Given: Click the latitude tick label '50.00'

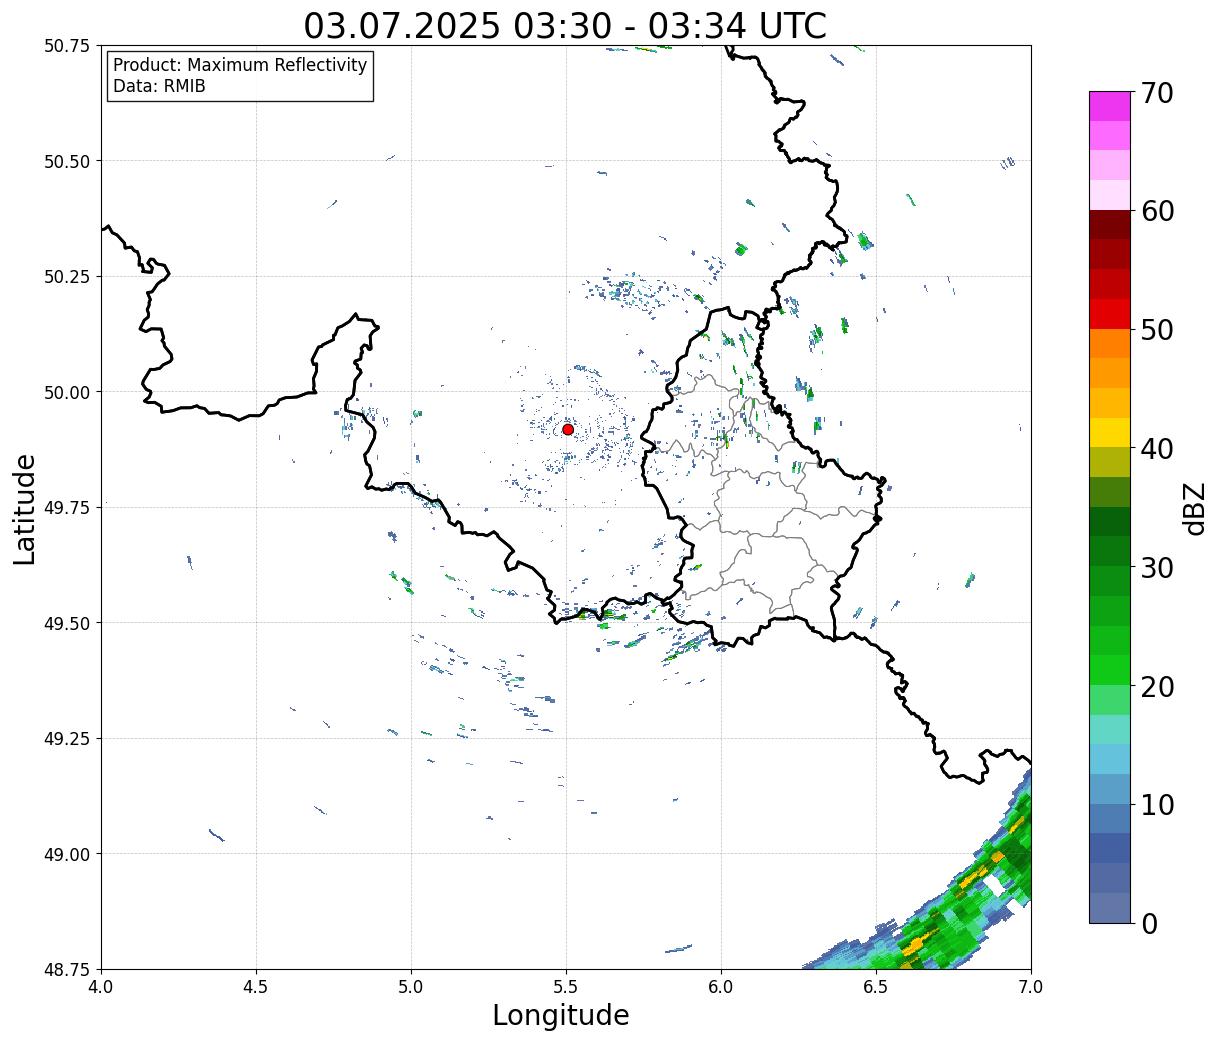Looking at the screenshot, I should tap(67, 392).
